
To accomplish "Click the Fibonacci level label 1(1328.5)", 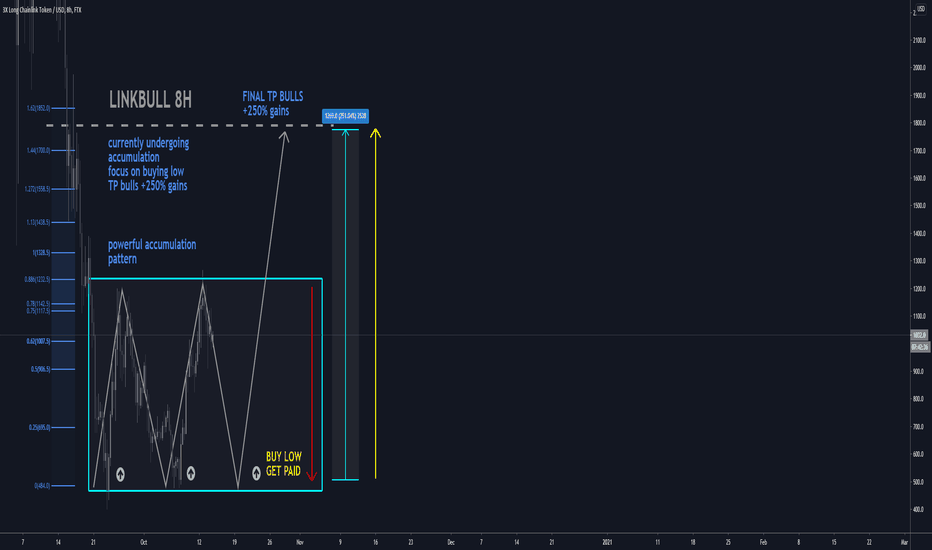I will 41,253.
